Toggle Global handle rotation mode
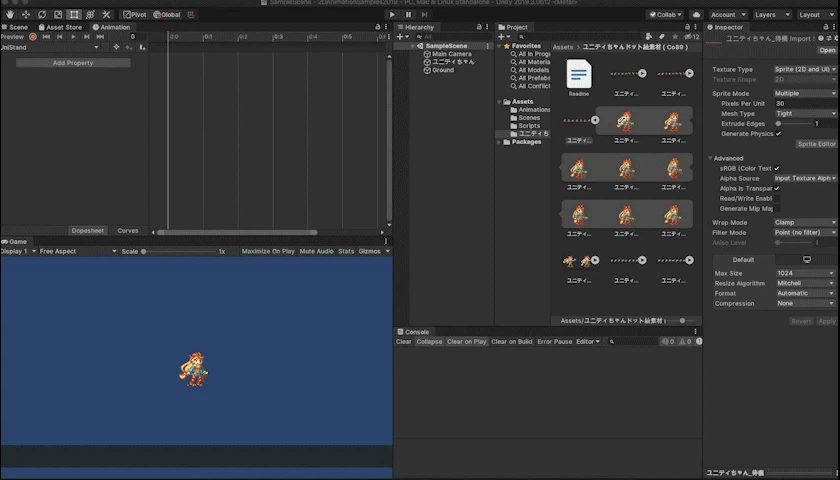 [167, 14]
